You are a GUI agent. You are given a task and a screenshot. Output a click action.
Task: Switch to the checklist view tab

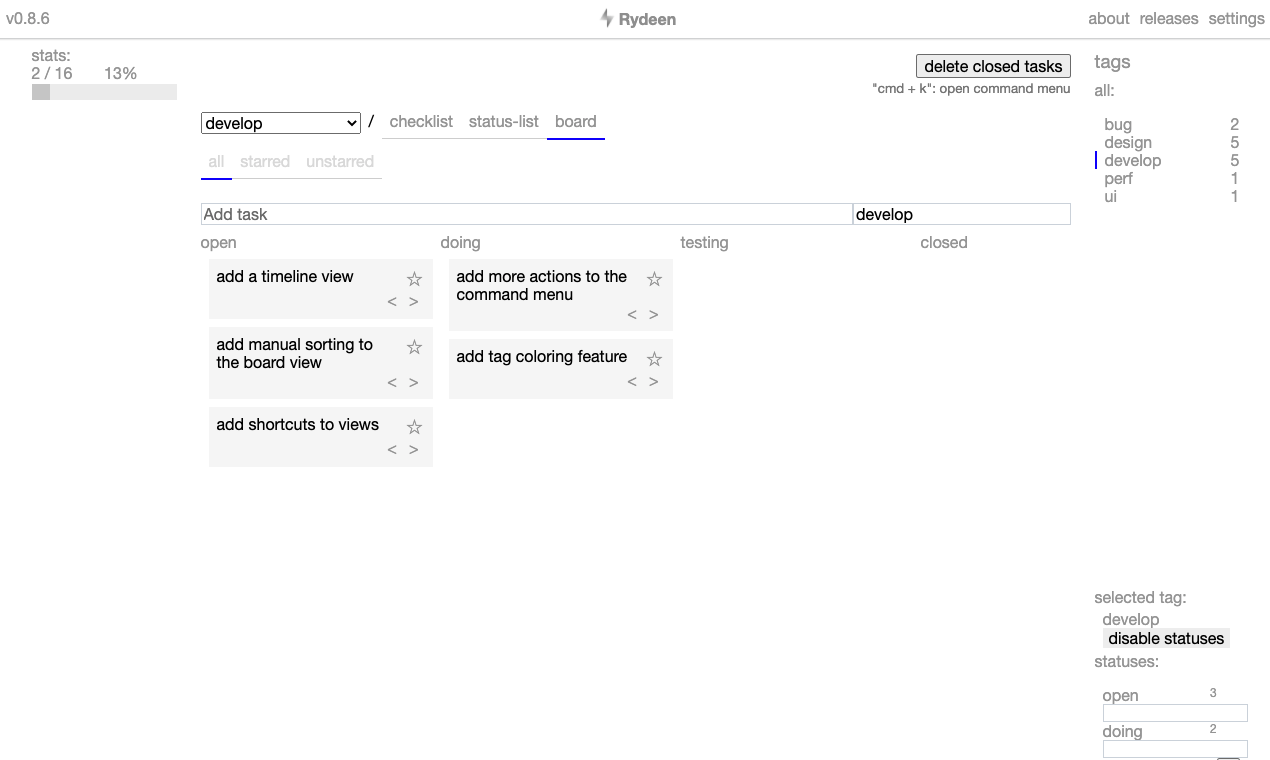pos(421,121)
